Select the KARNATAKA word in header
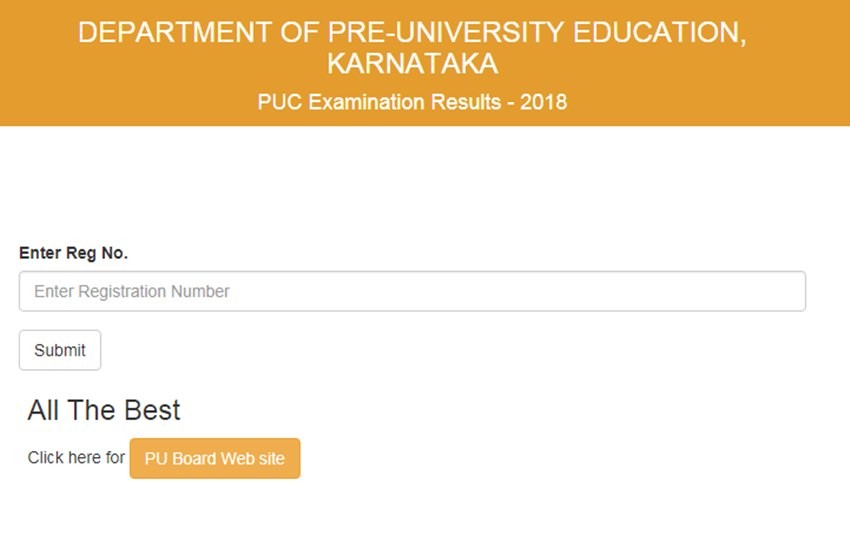The width and height of the screenshot is (850, 550). (x=412, y=65)
